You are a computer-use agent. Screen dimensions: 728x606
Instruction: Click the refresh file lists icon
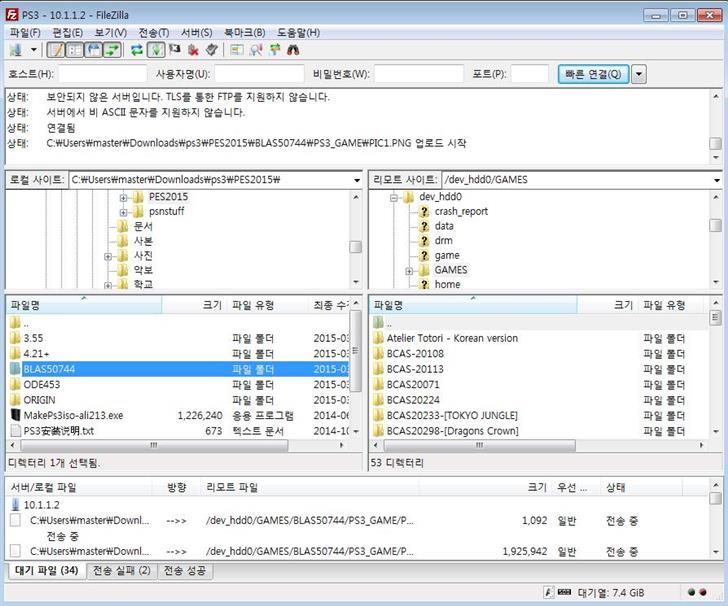pos(137,49)
